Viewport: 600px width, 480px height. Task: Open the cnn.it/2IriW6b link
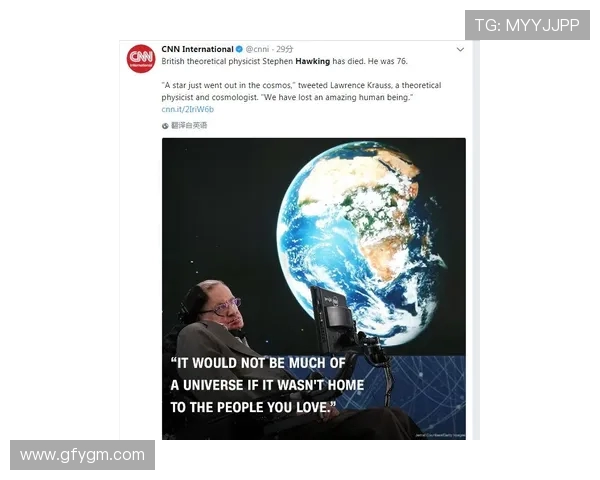click(188, 109)
